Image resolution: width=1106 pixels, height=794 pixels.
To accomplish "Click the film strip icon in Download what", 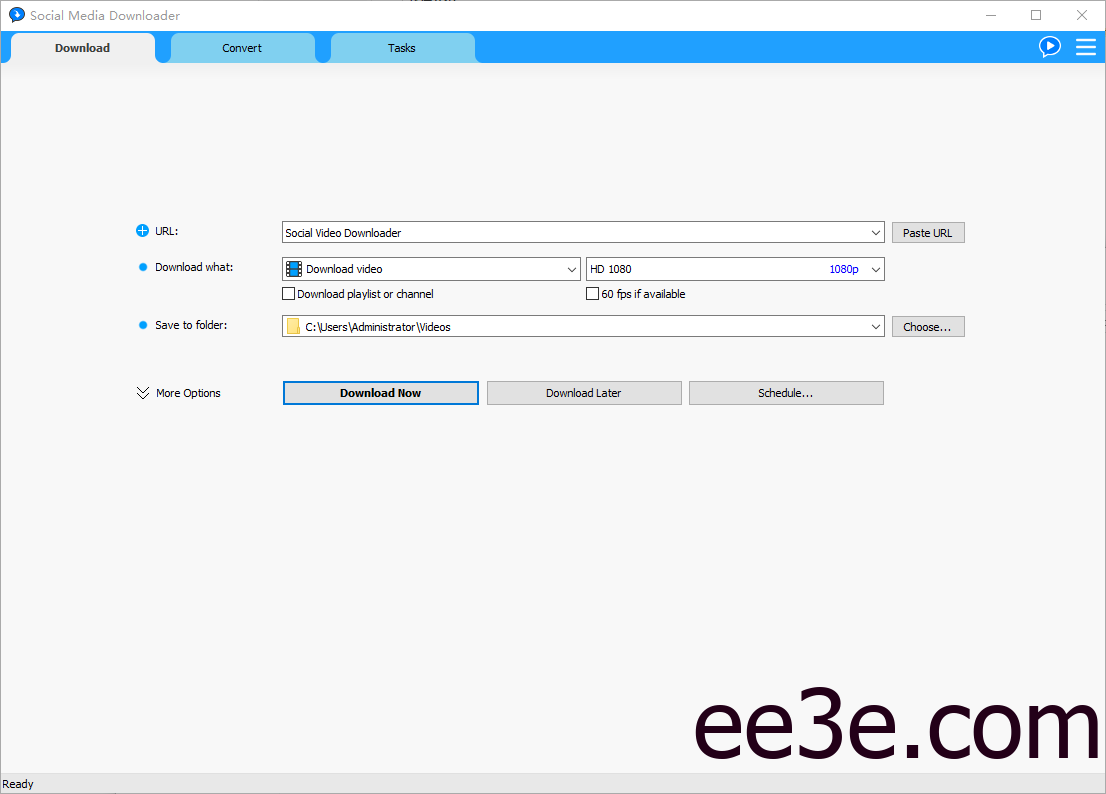I will click(294, 269).
